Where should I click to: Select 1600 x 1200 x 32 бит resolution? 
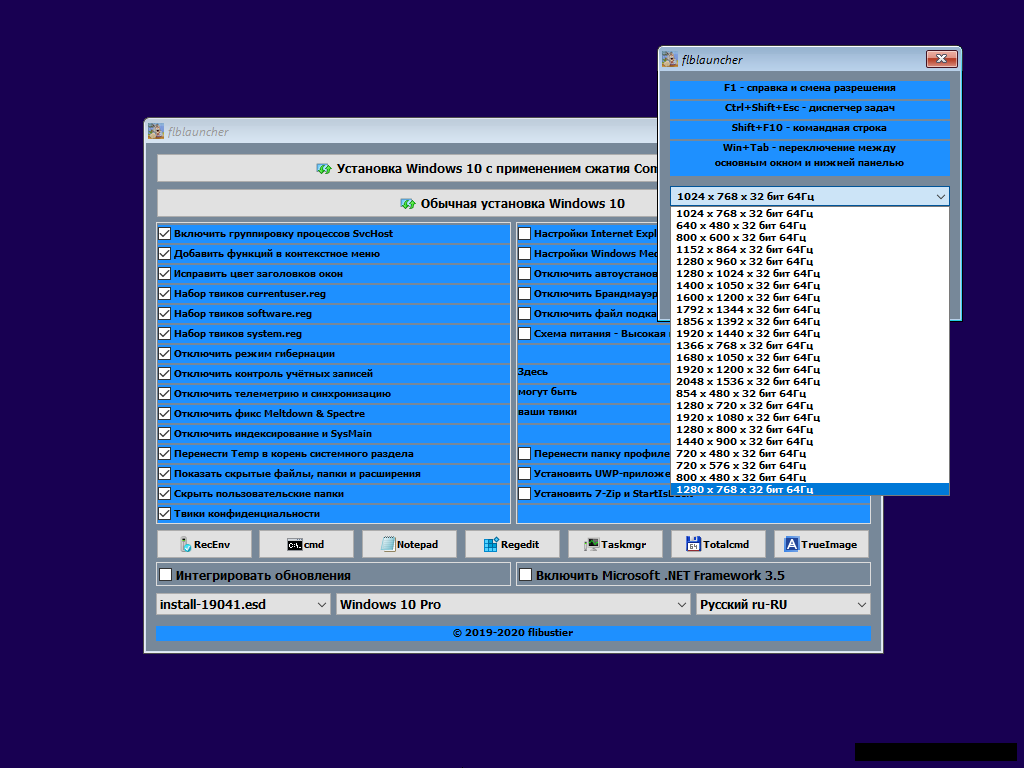810,298
